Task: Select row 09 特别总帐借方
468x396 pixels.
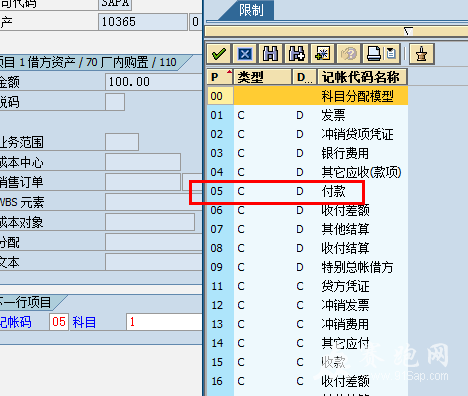Action: click(x=307, y=267)
